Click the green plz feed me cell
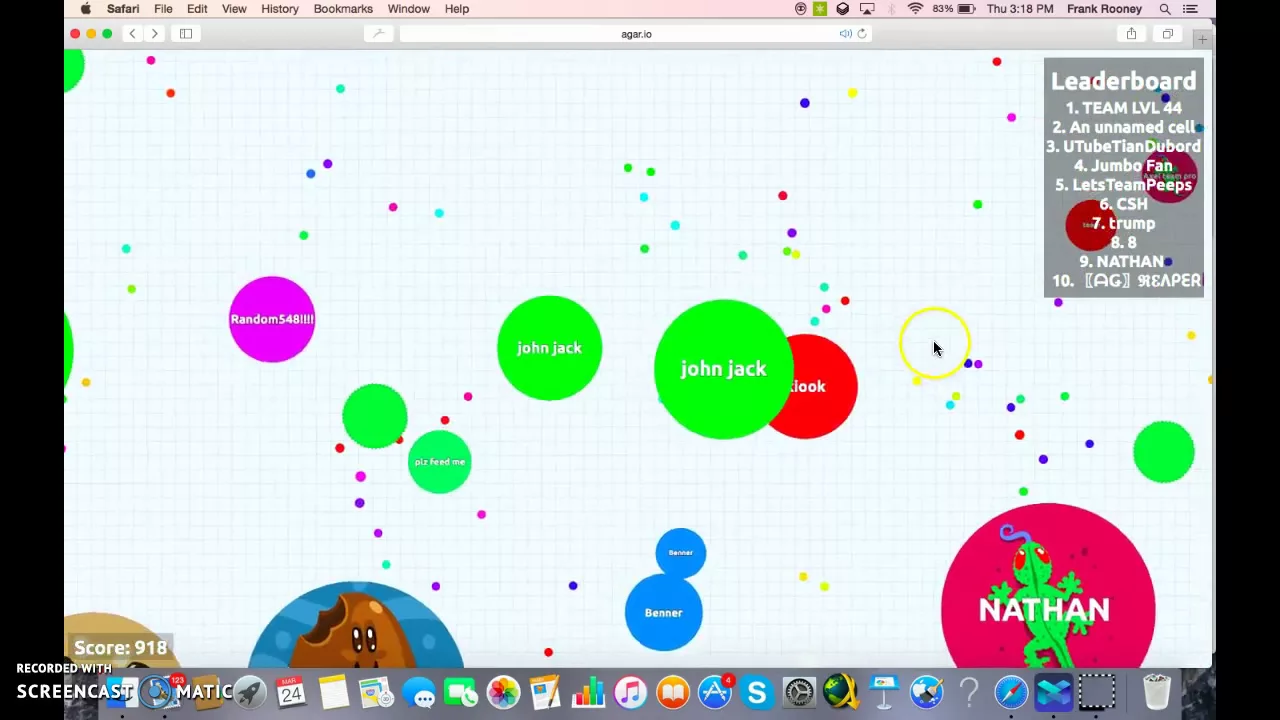Screen dimensions: 1280x720 (440, 462)
